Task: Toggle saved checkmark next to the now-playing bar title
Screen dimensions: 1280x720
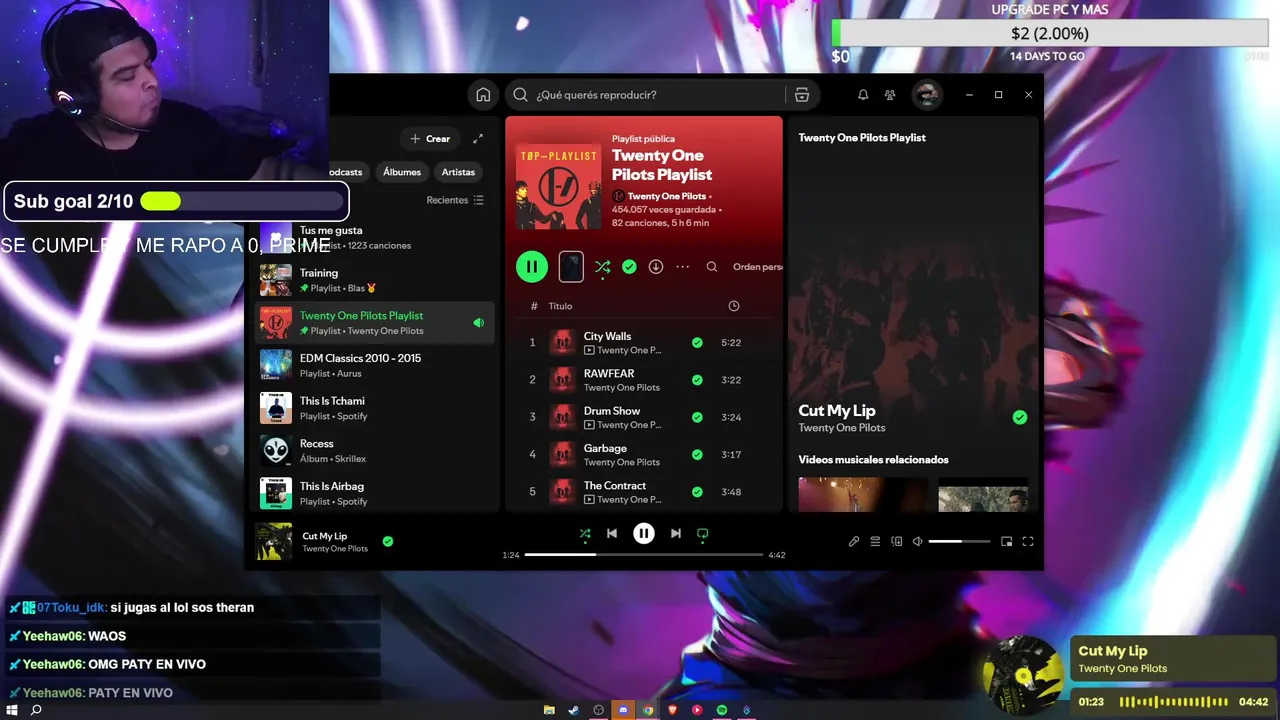Action: (388, 541)
